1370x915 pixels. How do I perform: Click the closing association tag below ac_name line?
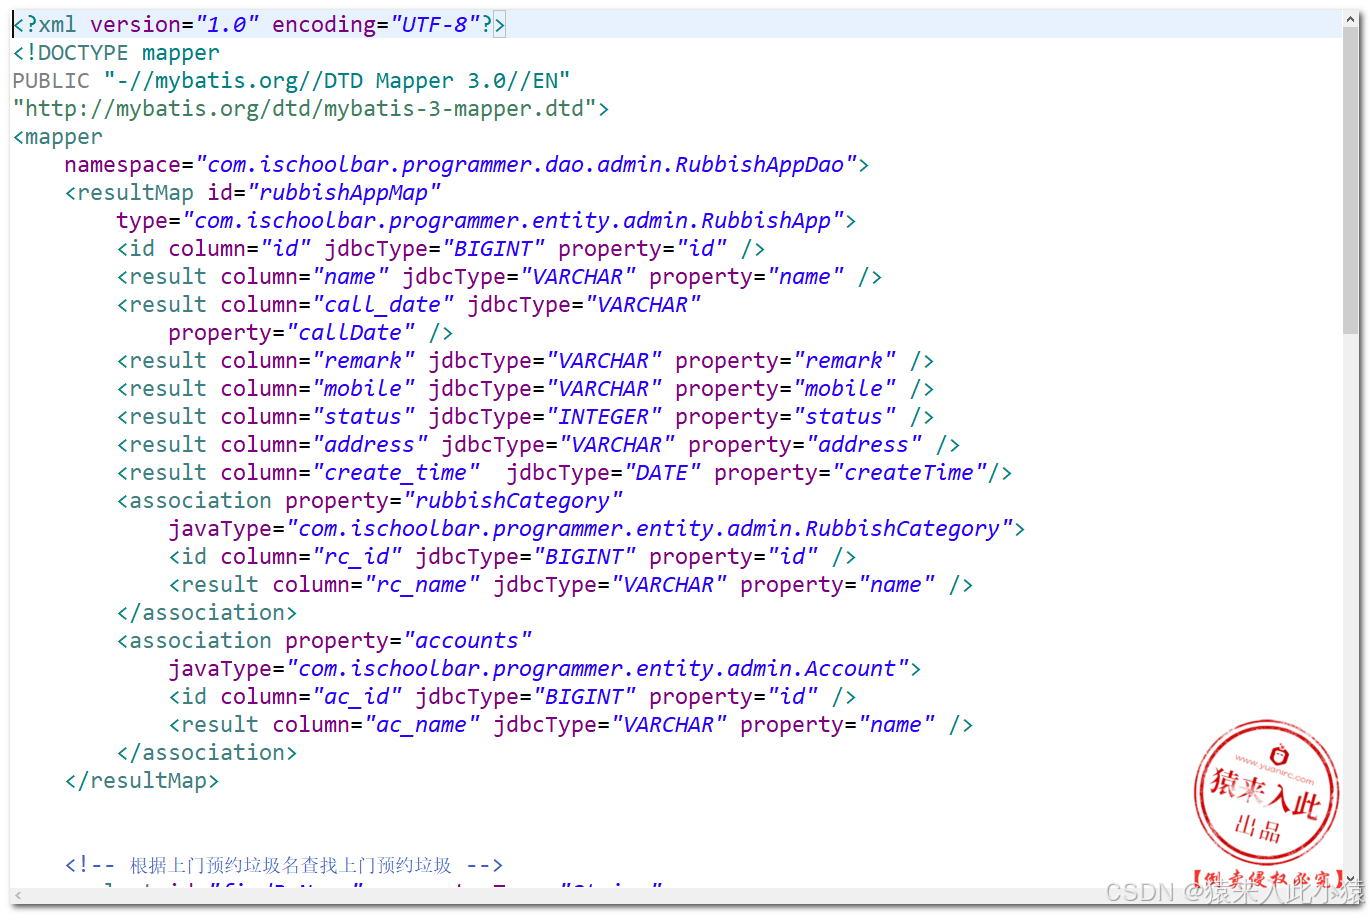(207, 752)
